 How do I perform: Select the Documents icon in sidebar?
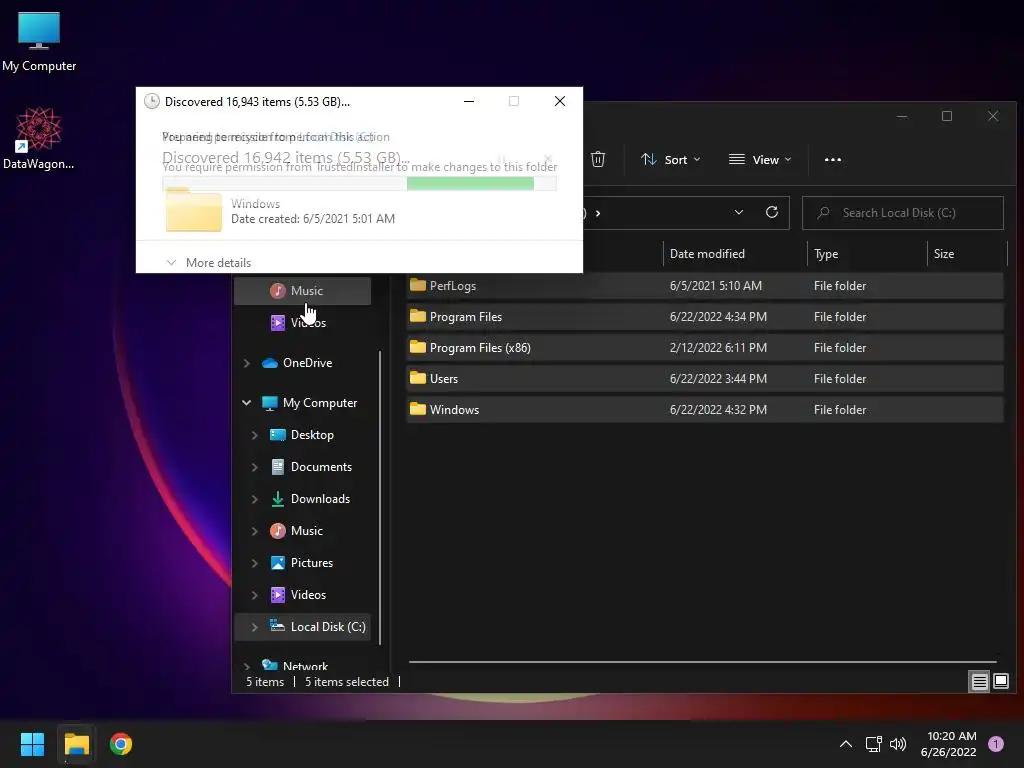(x=278, y=467)
